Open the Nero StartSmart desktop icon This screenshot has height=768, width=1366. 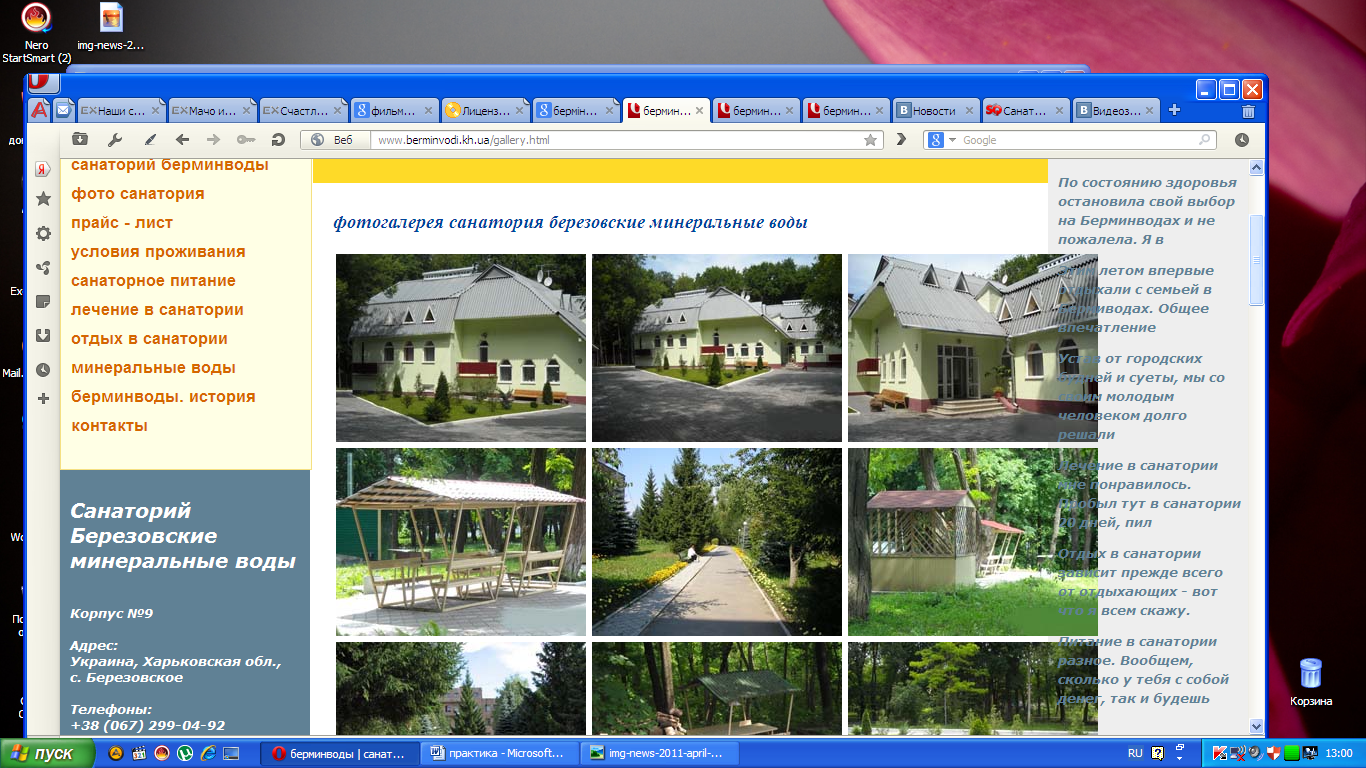(x=37, y=34)
